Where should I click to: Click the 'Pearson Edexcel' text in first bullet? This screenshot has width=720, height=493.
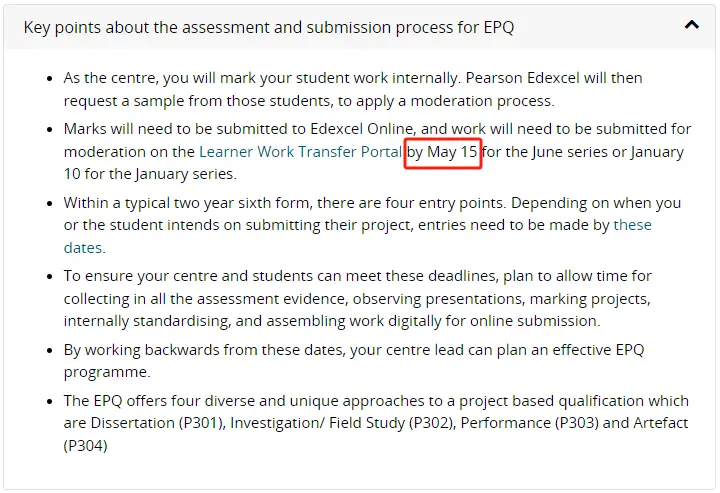pos(523,78)
